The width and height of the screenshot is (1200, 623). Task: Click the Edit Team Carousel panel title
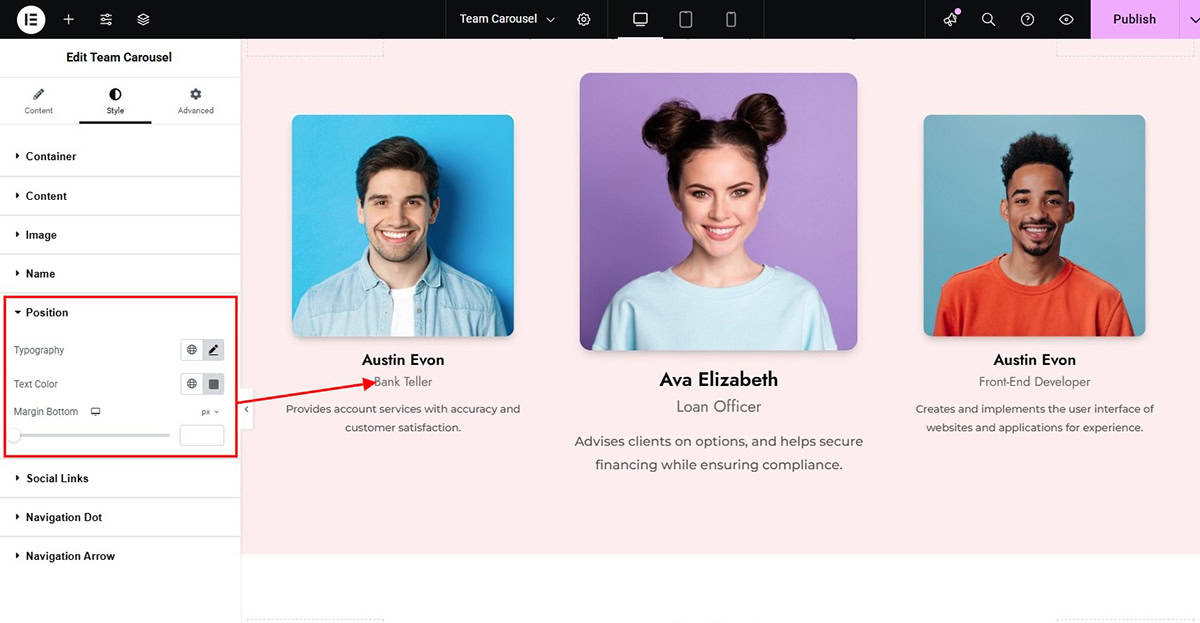pyautogui.click(x=119, y=57)
